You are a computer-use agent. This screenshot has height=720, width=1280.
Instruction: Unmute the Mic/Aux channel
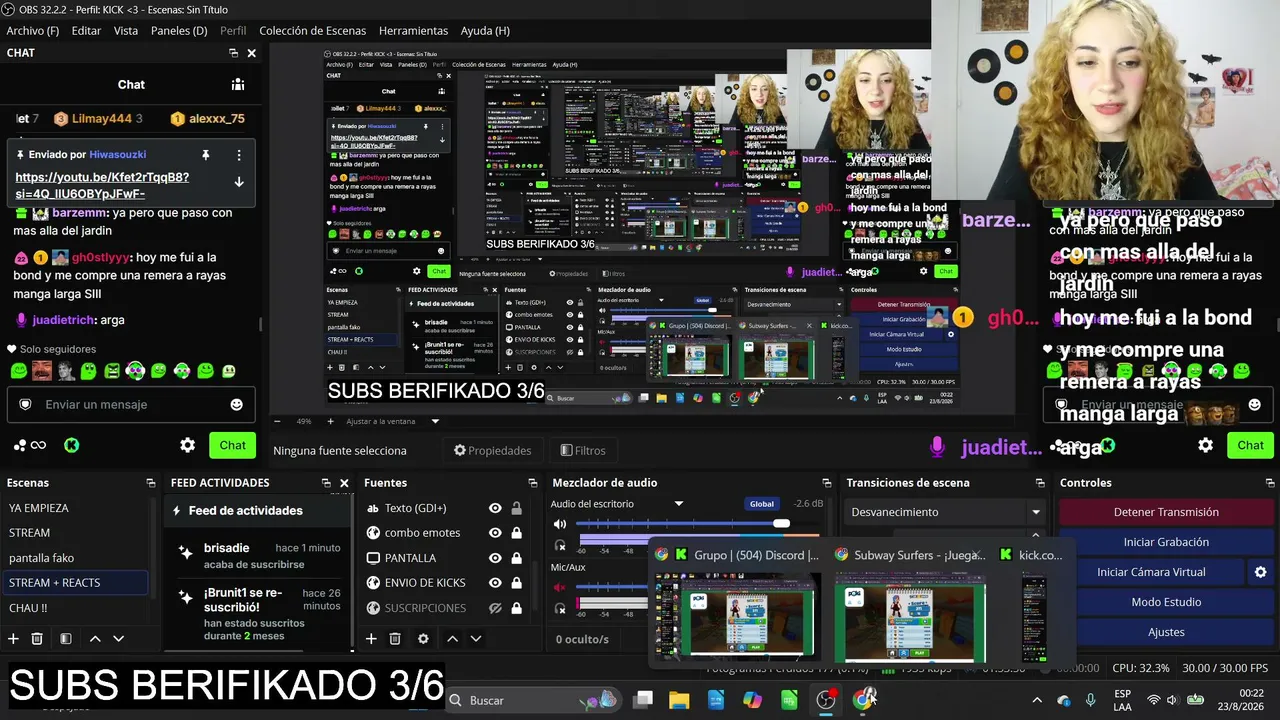click(560, 587)
